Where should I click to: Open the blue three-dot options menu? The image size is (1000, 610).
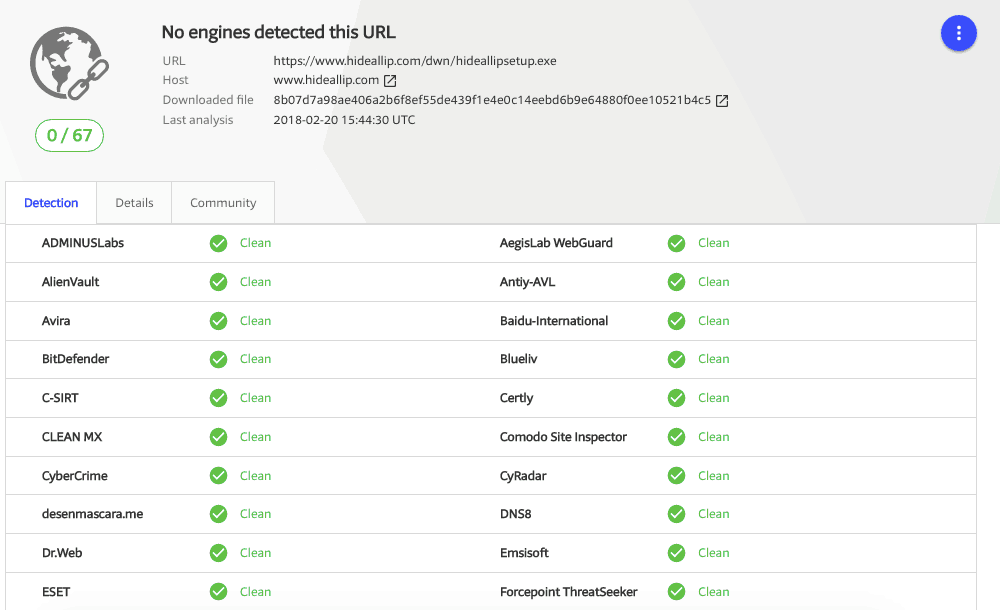click(959, 33)
